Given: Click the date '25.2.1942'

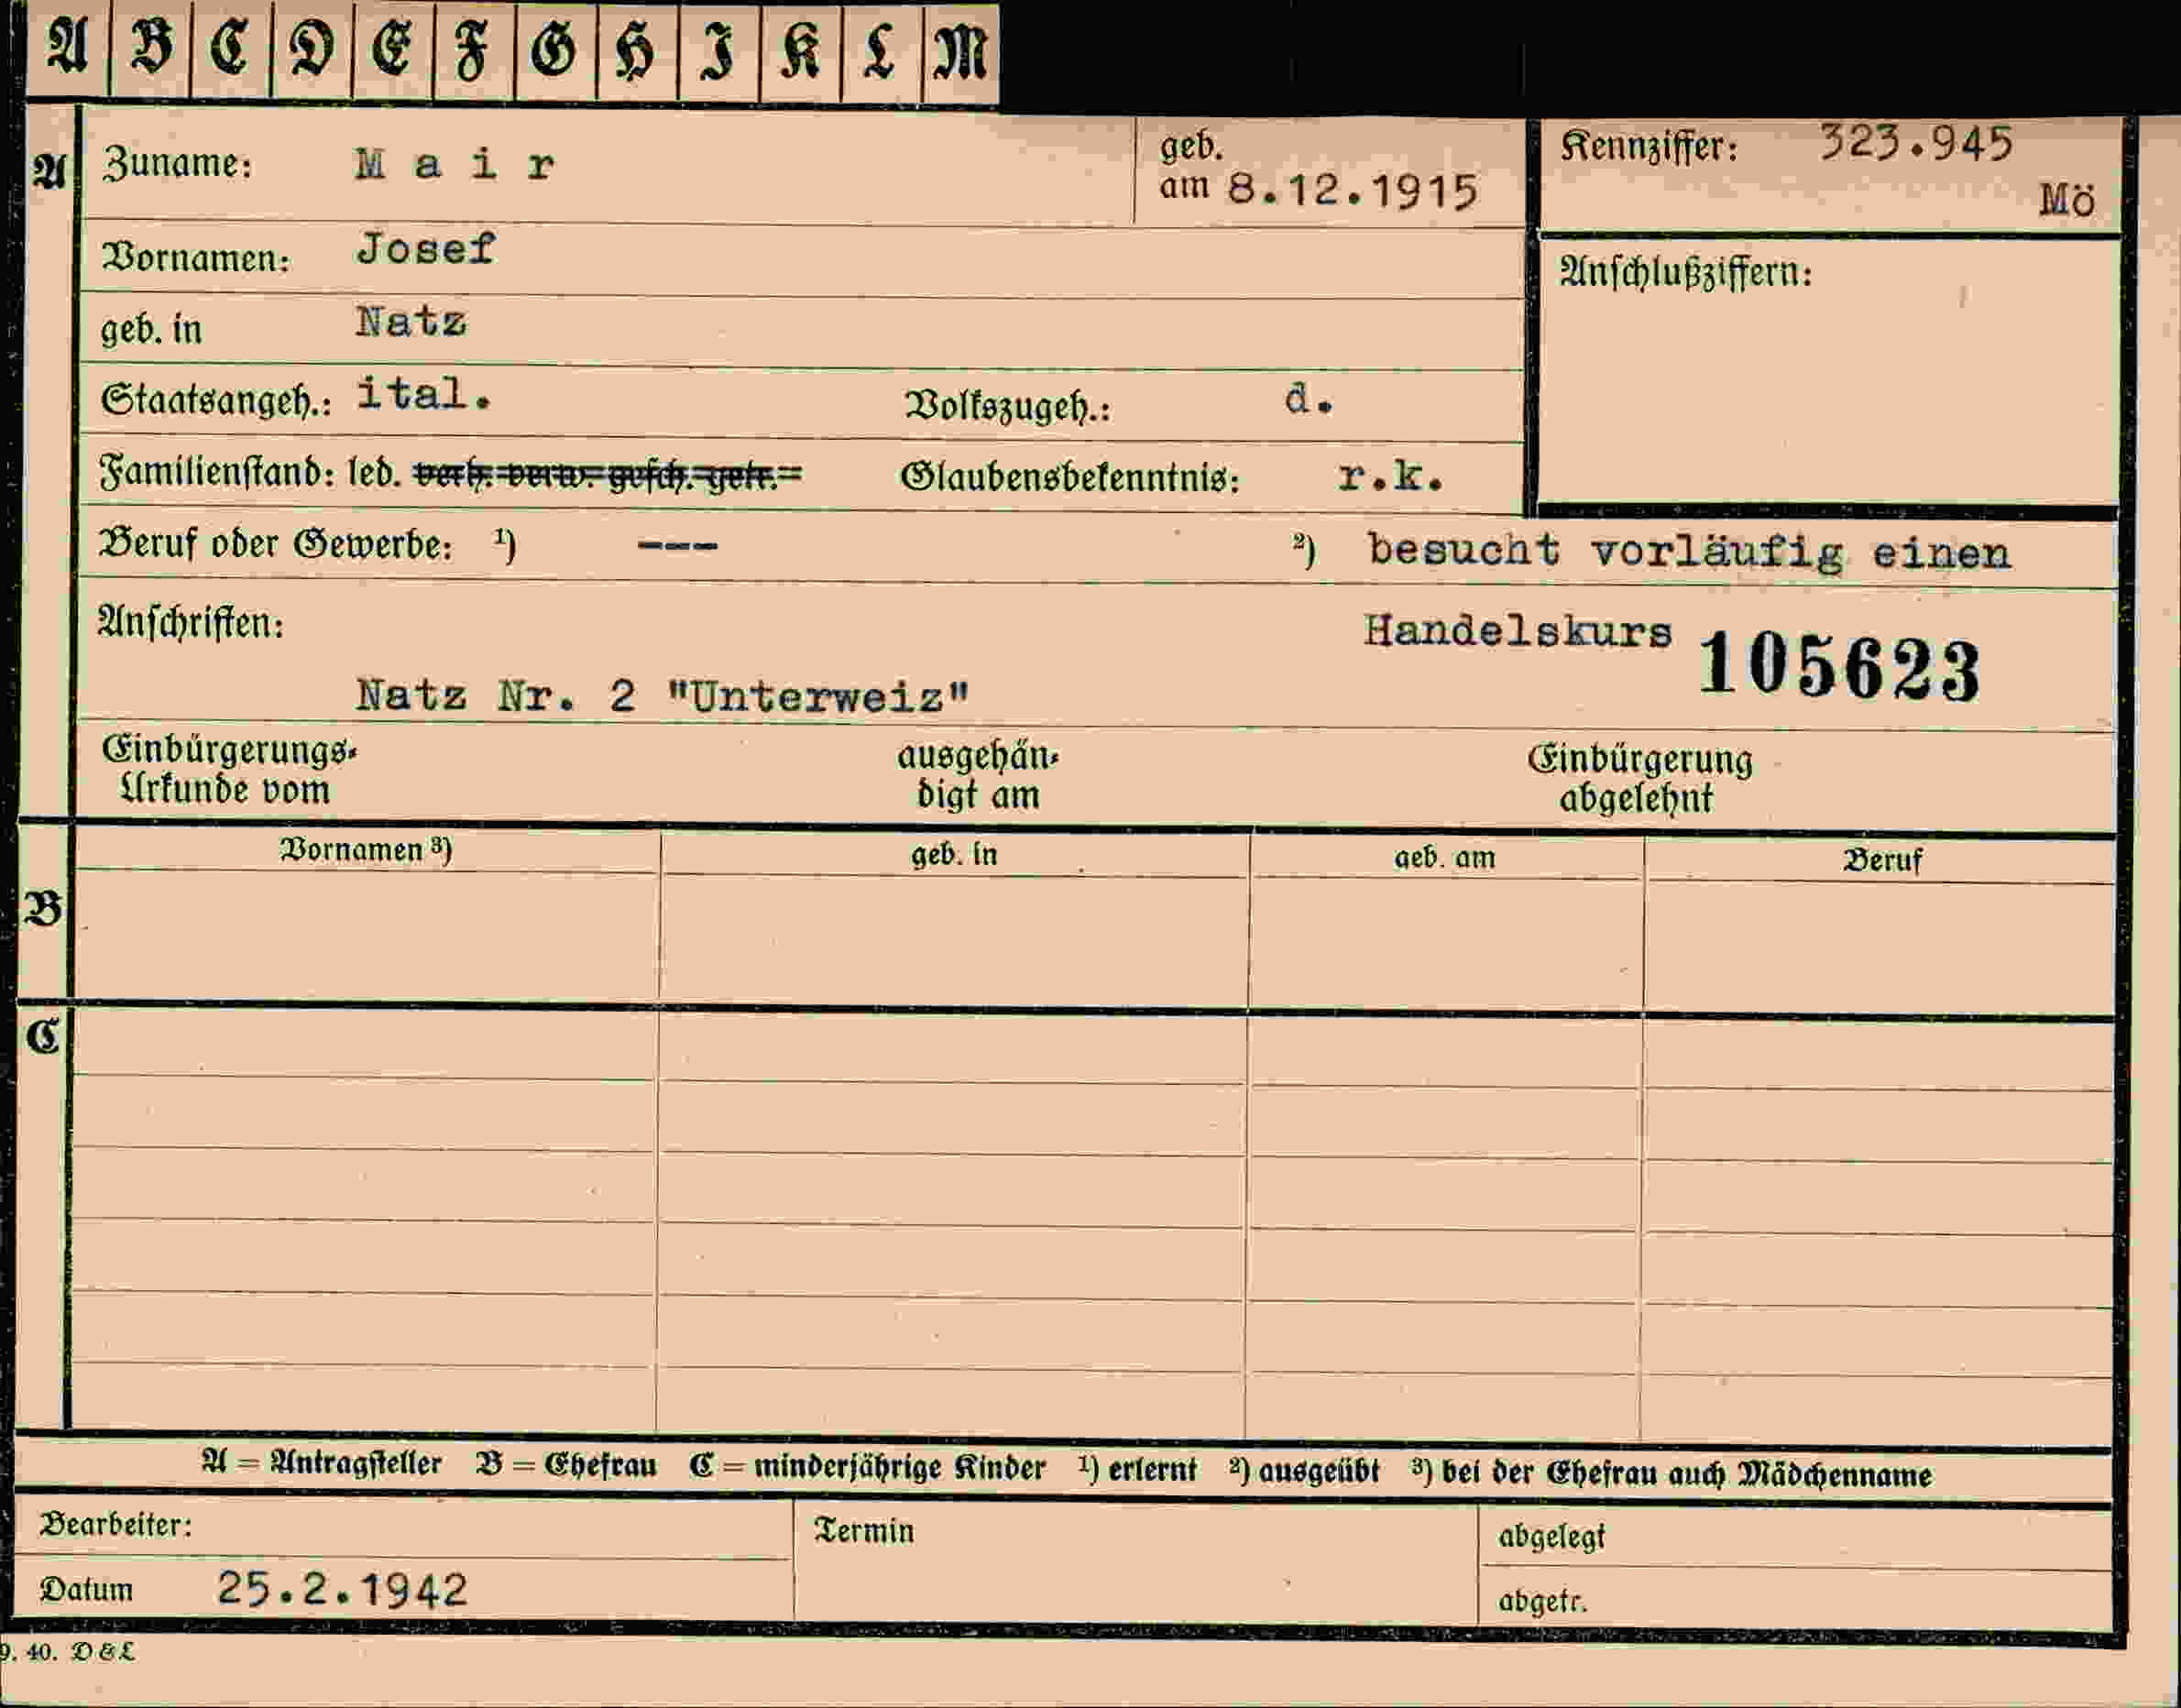Looking at the screenshot, I should coord(342,1588).
